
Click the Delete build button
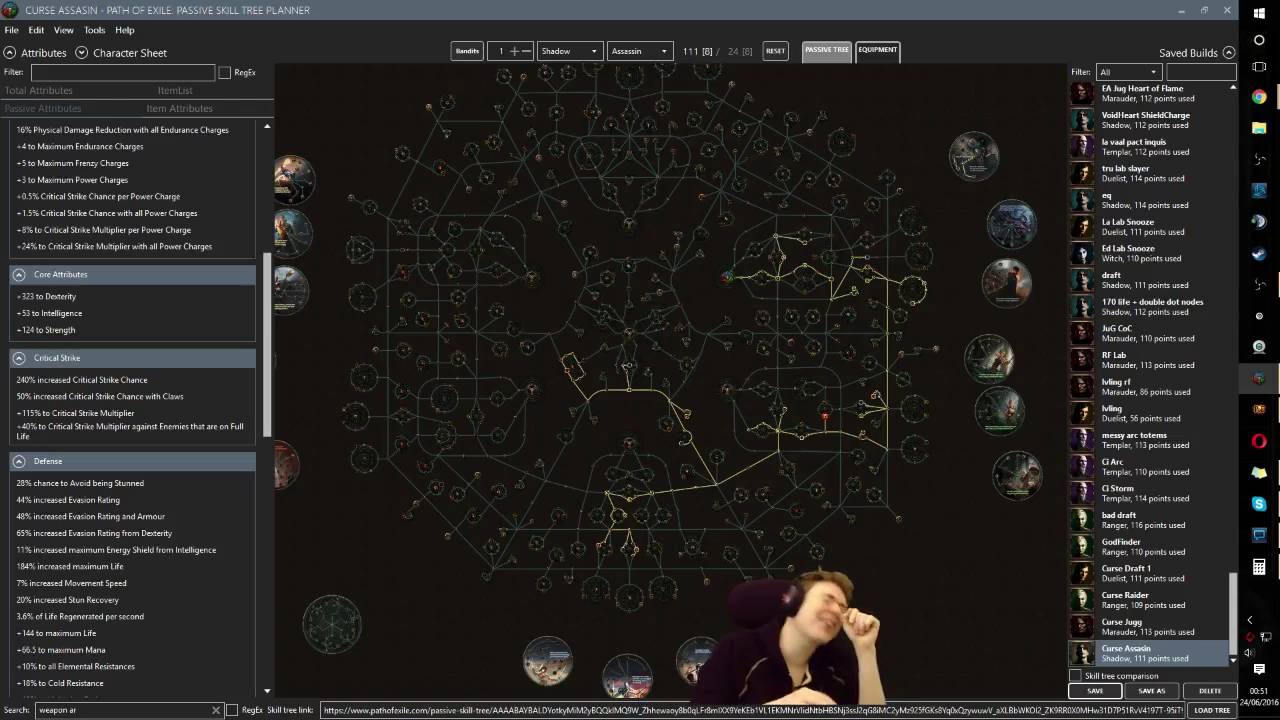pyautogui.click(x=1209, y=691)
